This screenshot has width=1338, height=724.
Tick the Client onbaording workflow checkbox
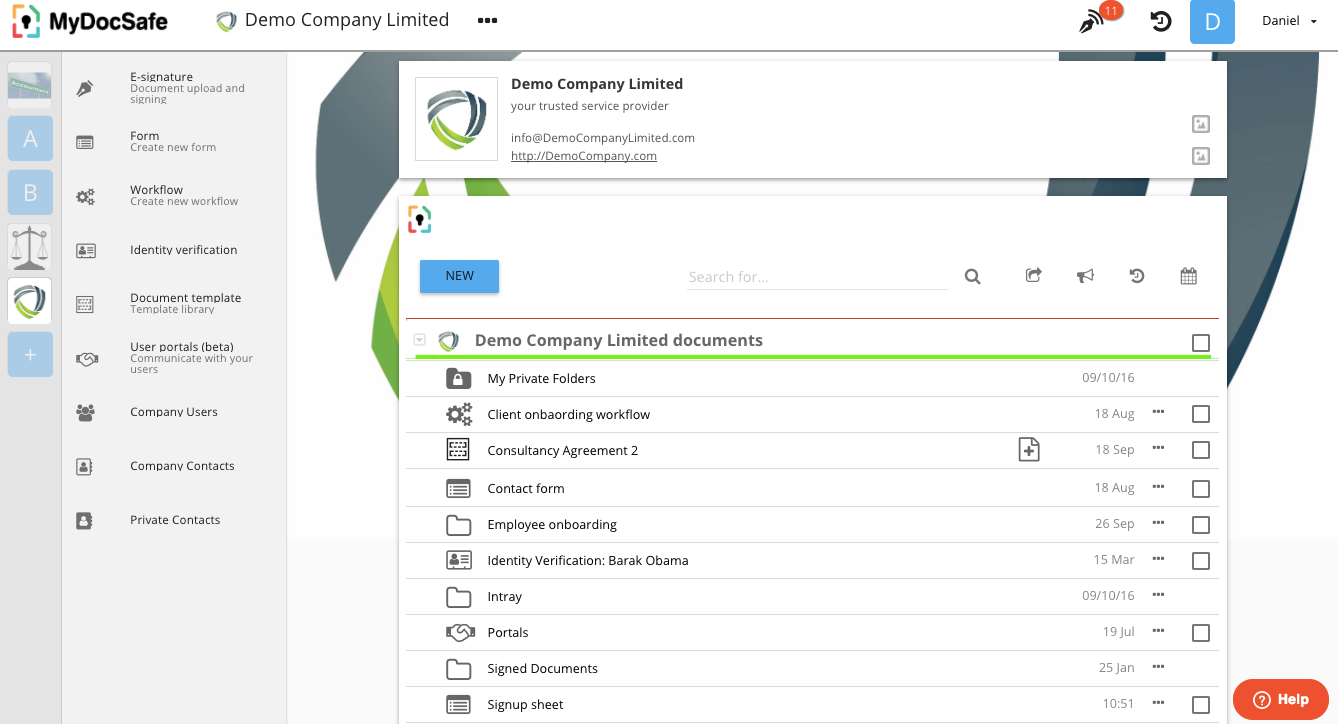click(x=1201, y=414)
